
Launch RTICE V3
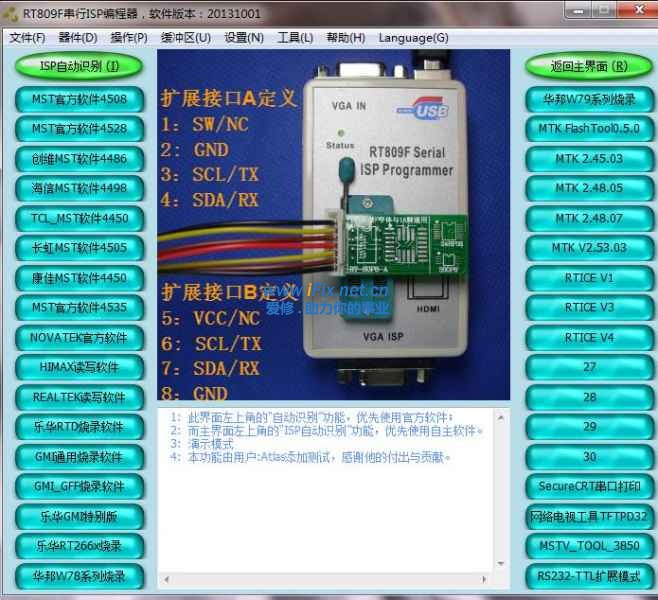pyautogui.click(x=589, y=308)
